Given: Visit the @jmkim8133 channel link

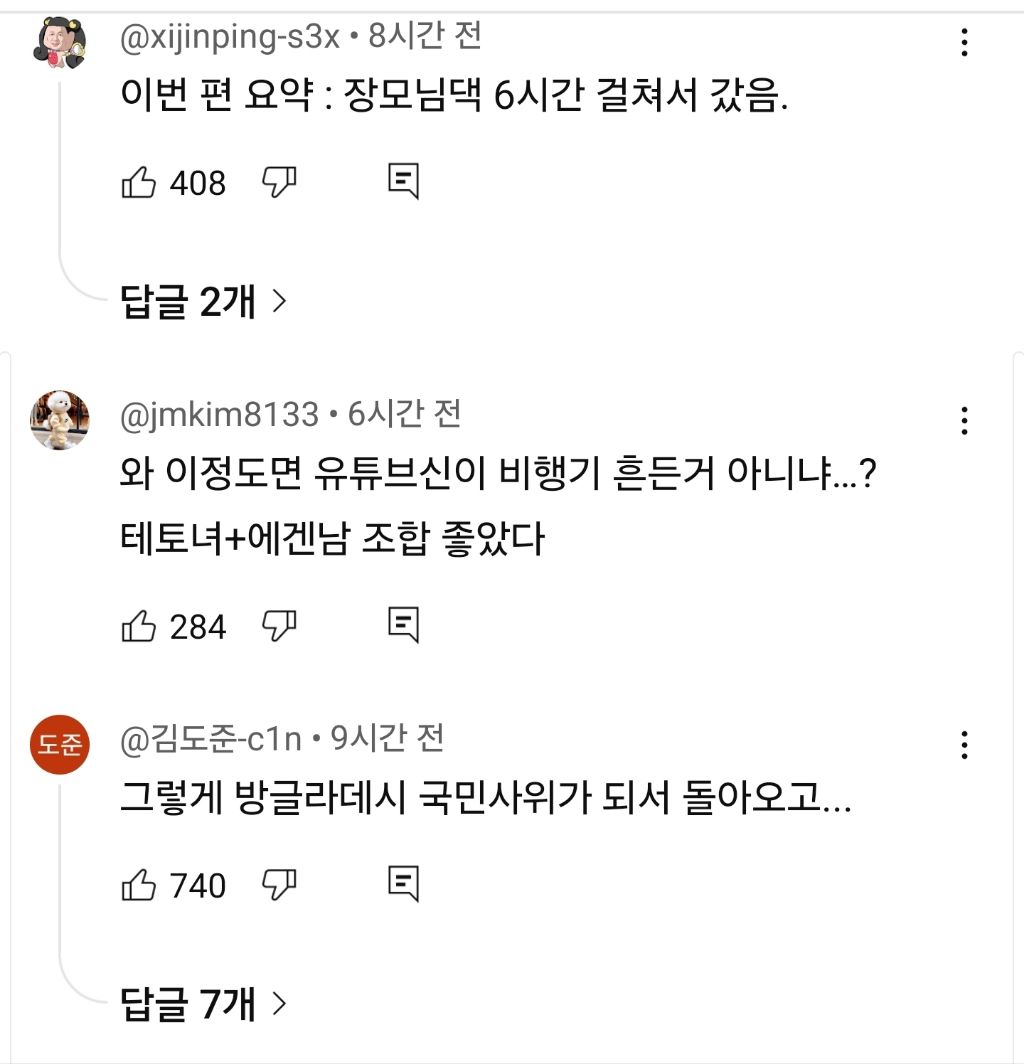Looking at the screenshot, I should [x=220, y=413].
